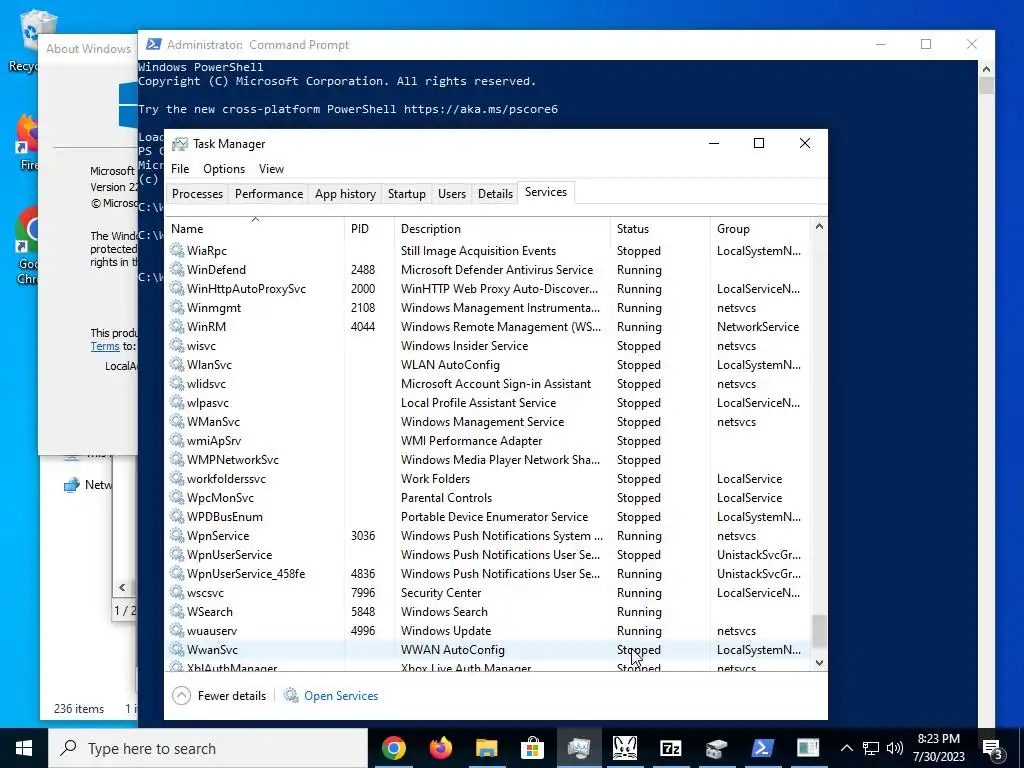Switch to the Details tab
Image resolution: width=1024 pixels, height=768 pixels.
tap(495, 194)
